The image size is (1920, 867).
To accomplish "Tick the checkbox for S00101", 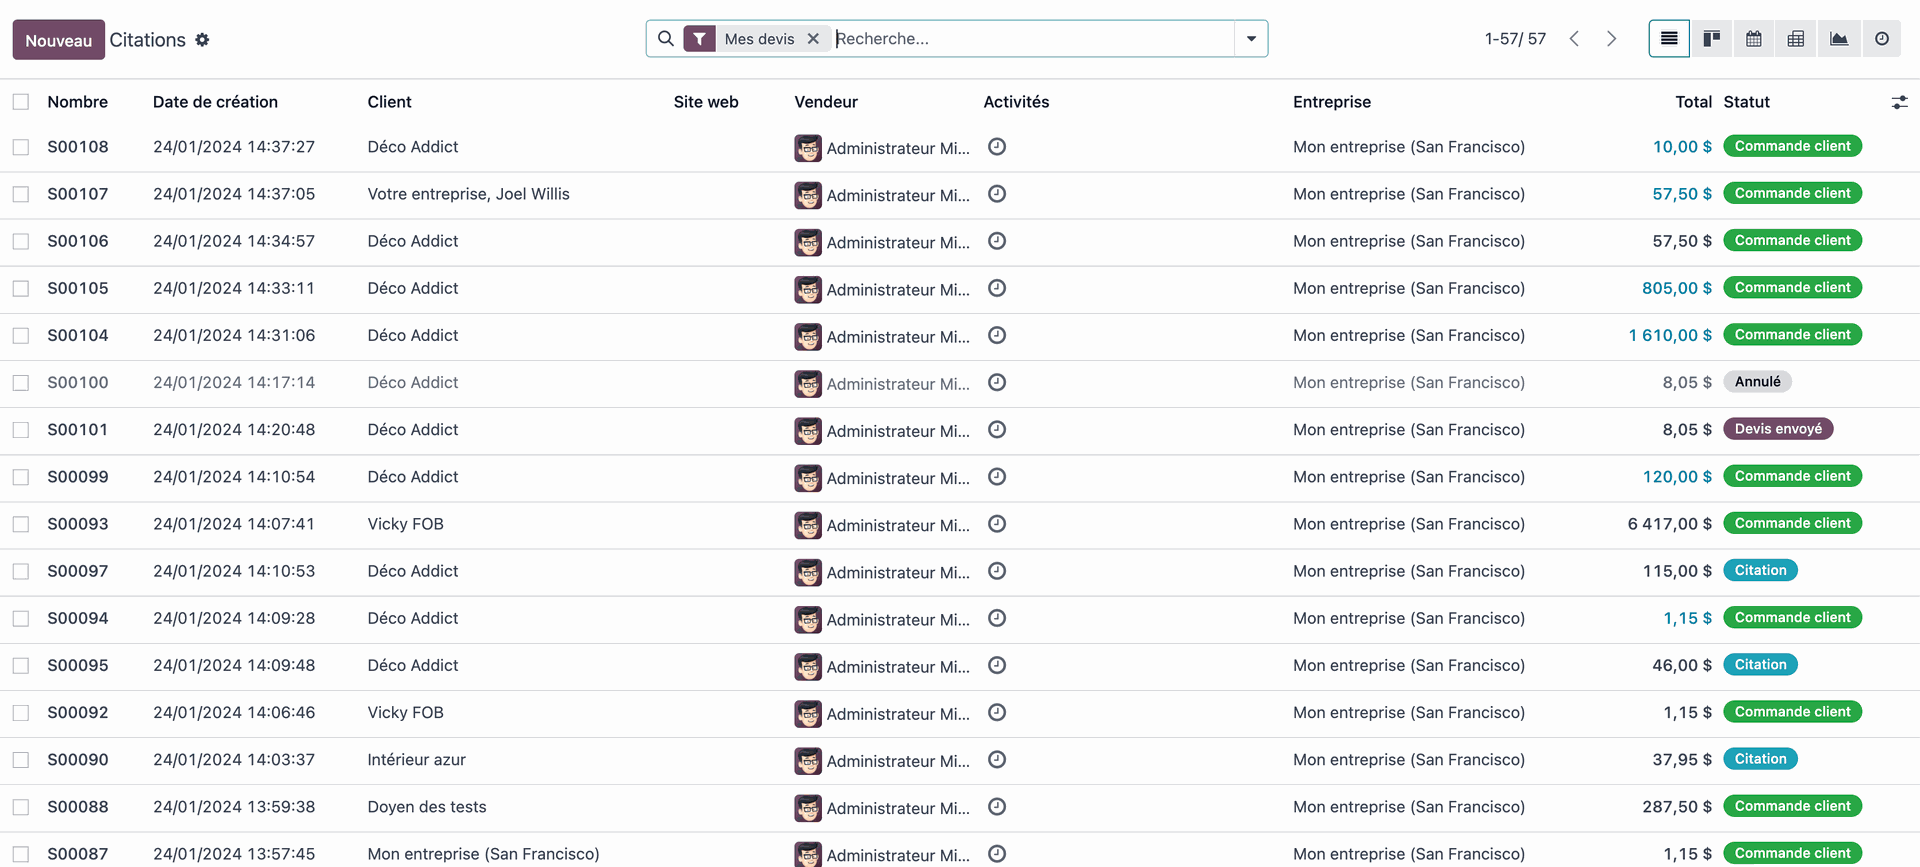I will [x=21, y=430].
